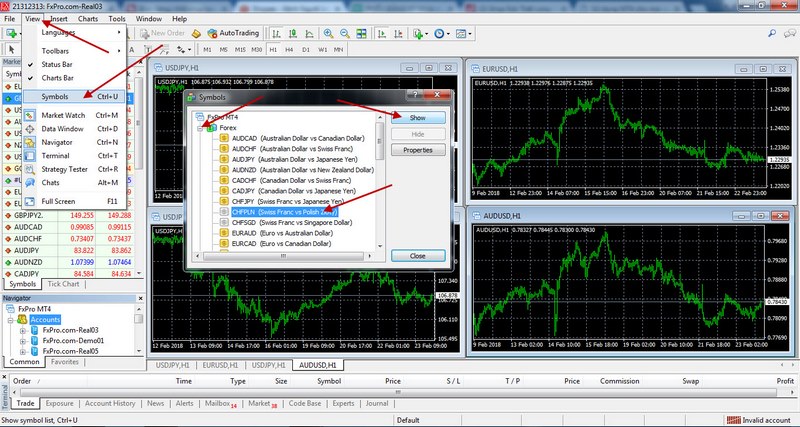Click the search magnifier icon
Viewport: 800px width, 427px height.
[772, 34]
